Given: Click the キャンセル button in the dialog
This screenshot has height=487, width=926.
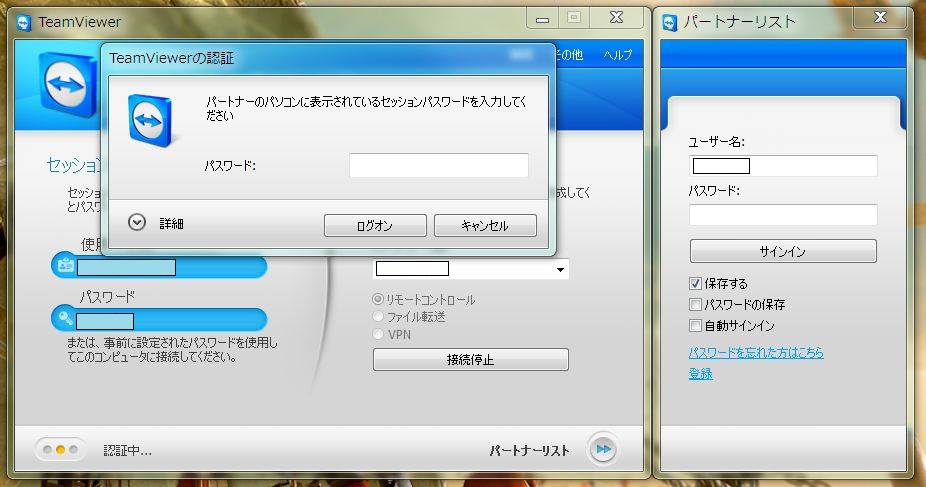Looking at the screenshot, I should point(485,225).
